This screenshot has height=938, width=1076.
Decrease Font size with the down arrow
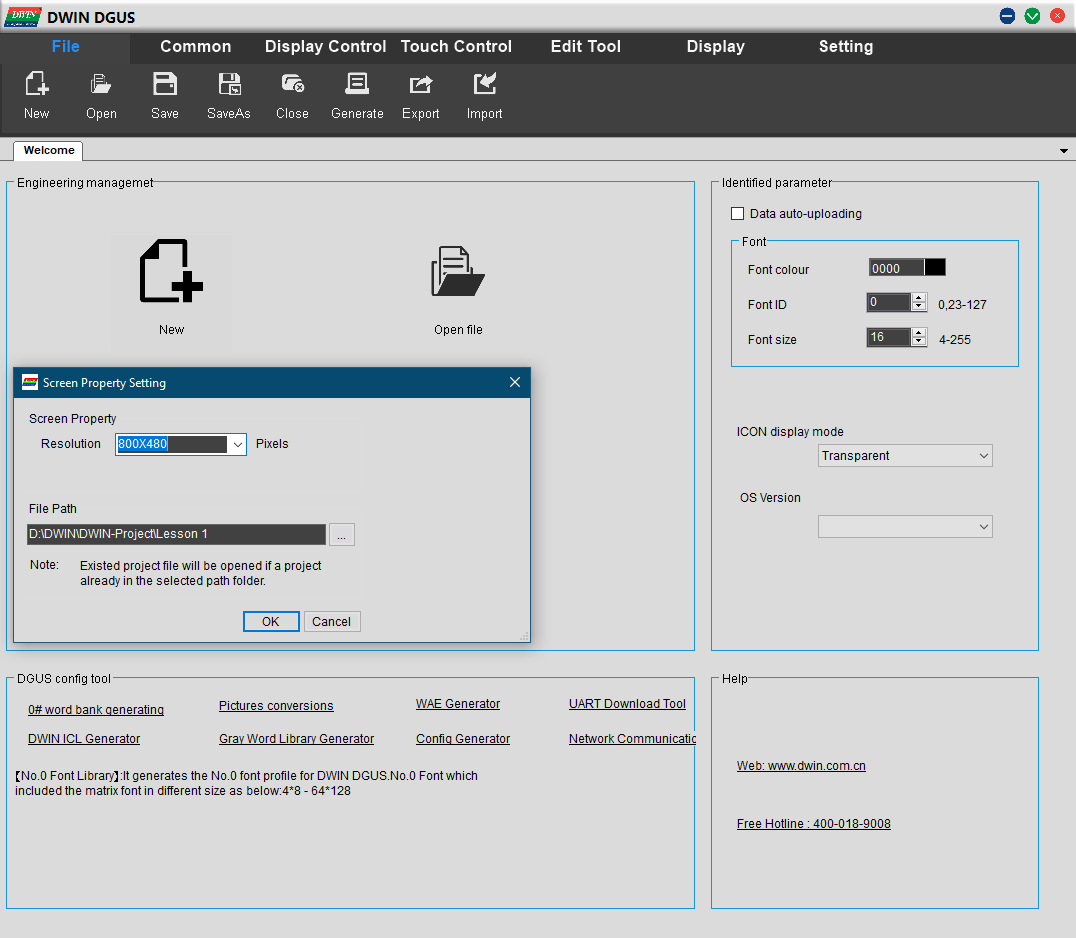(x=919, y=342)
